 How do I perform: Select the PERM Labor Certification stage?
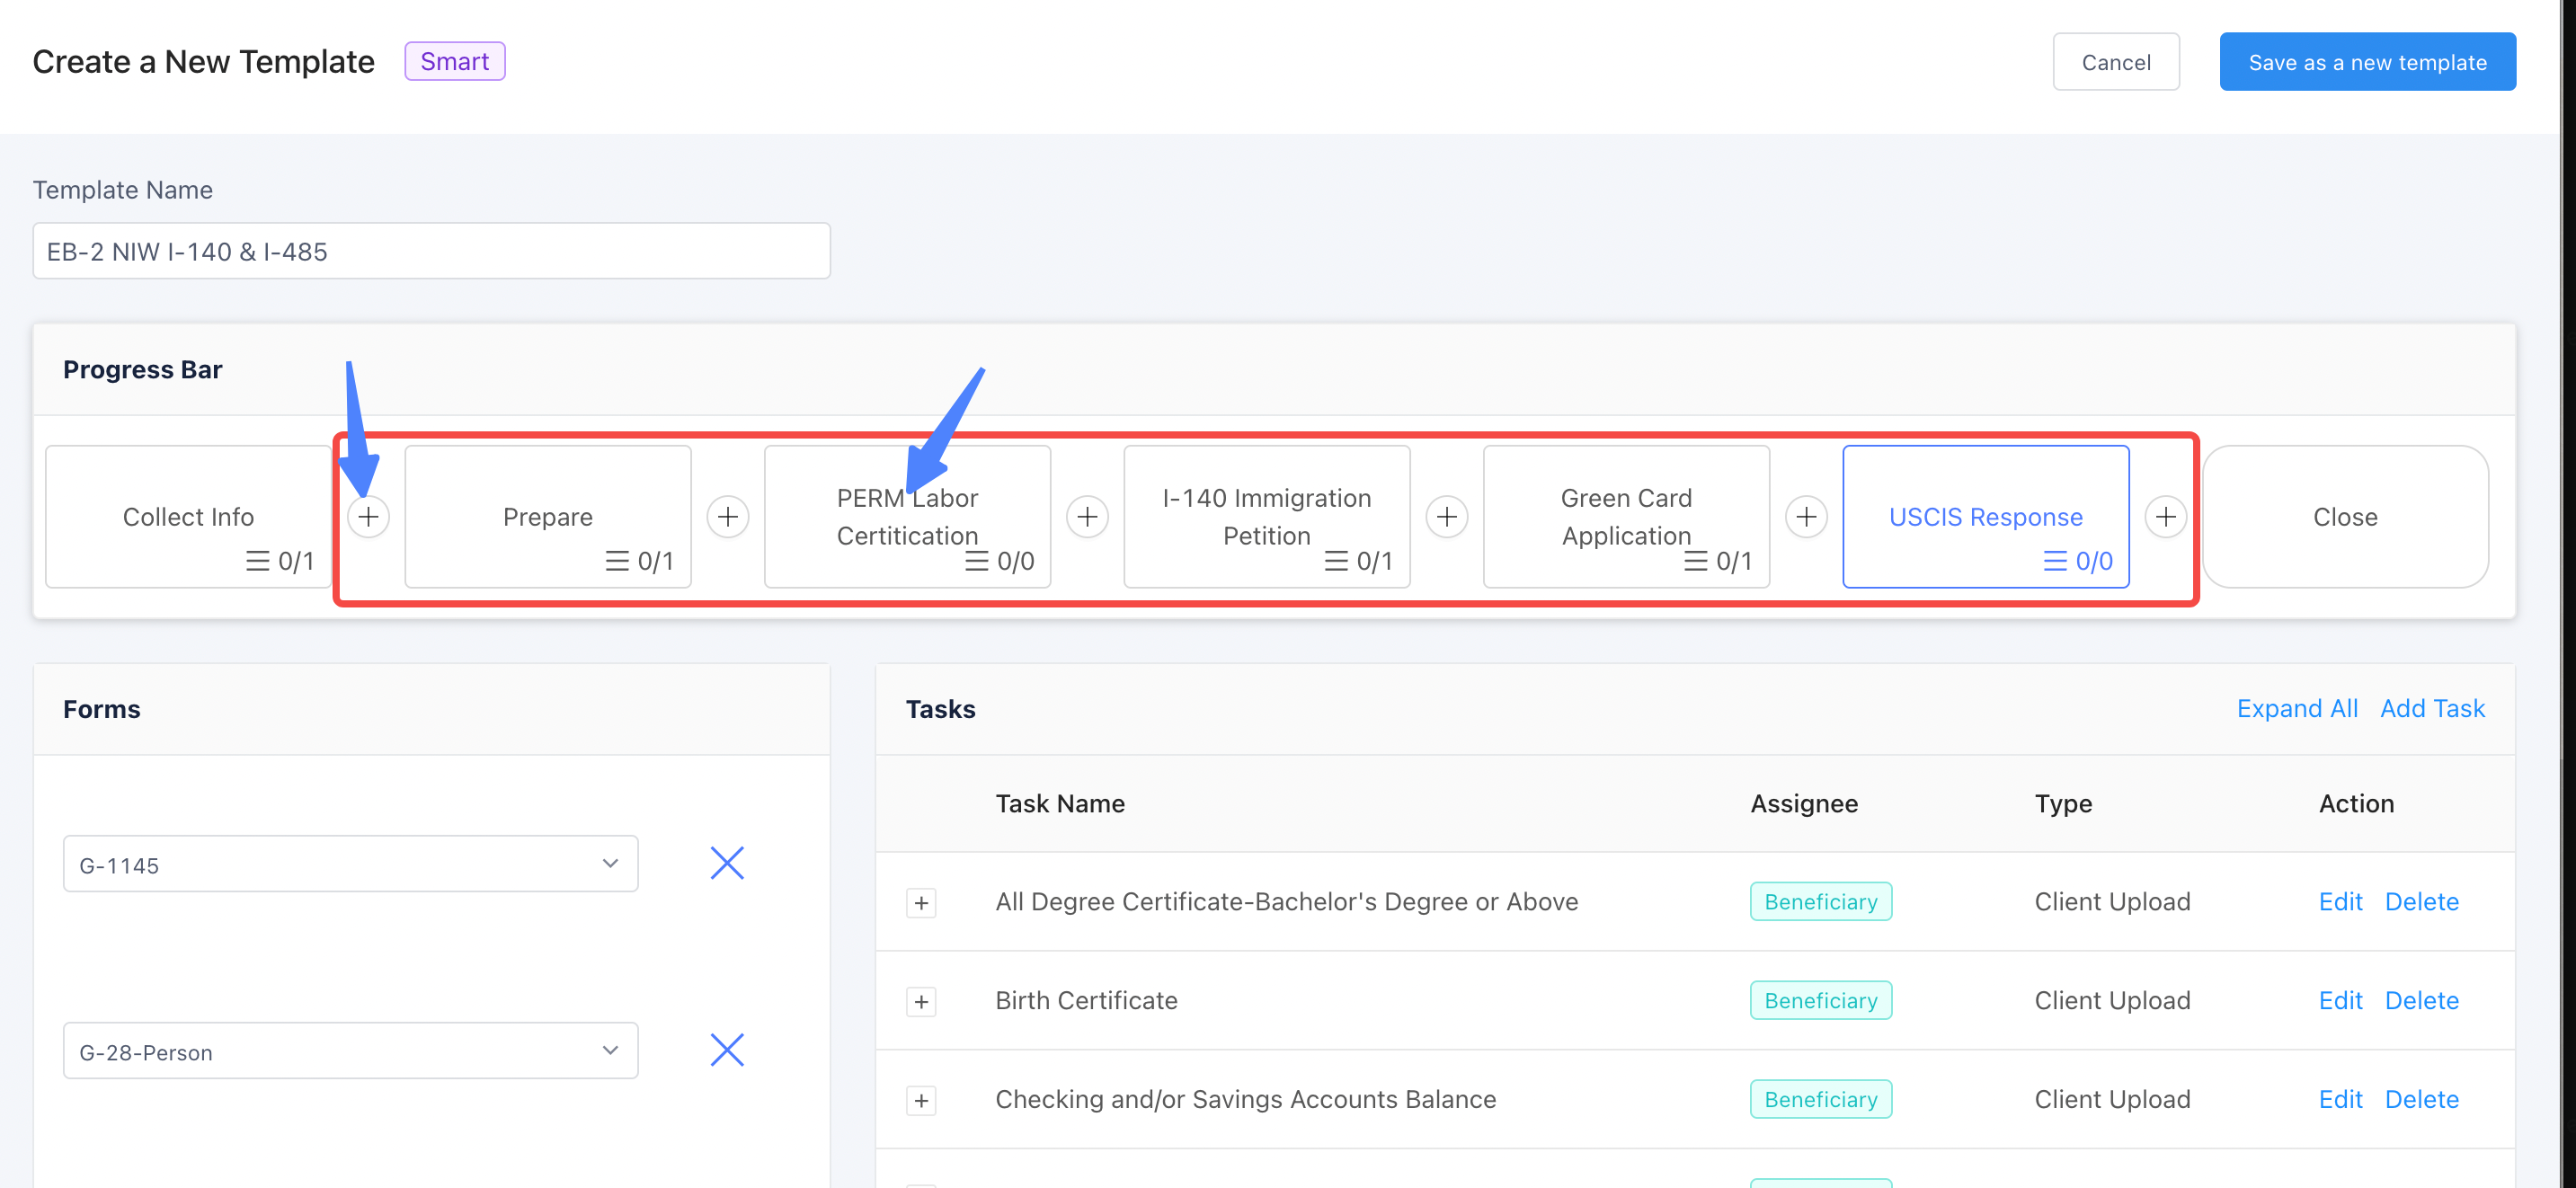click(x=907, y=517)
